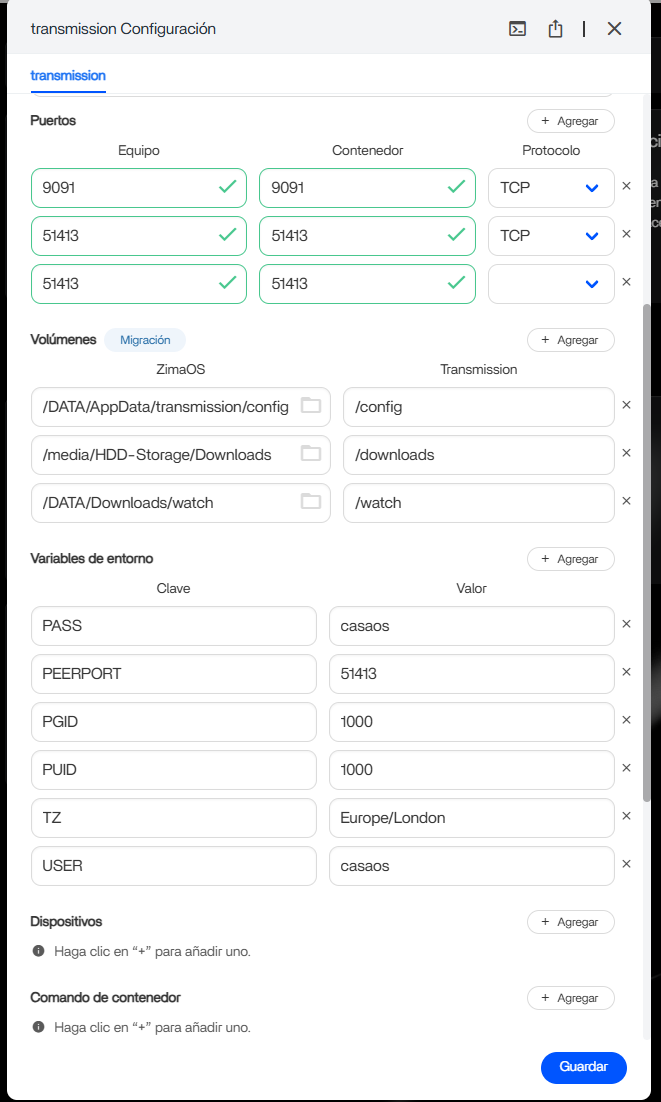Delete the PEERPORT environment variable

(627, 672)
